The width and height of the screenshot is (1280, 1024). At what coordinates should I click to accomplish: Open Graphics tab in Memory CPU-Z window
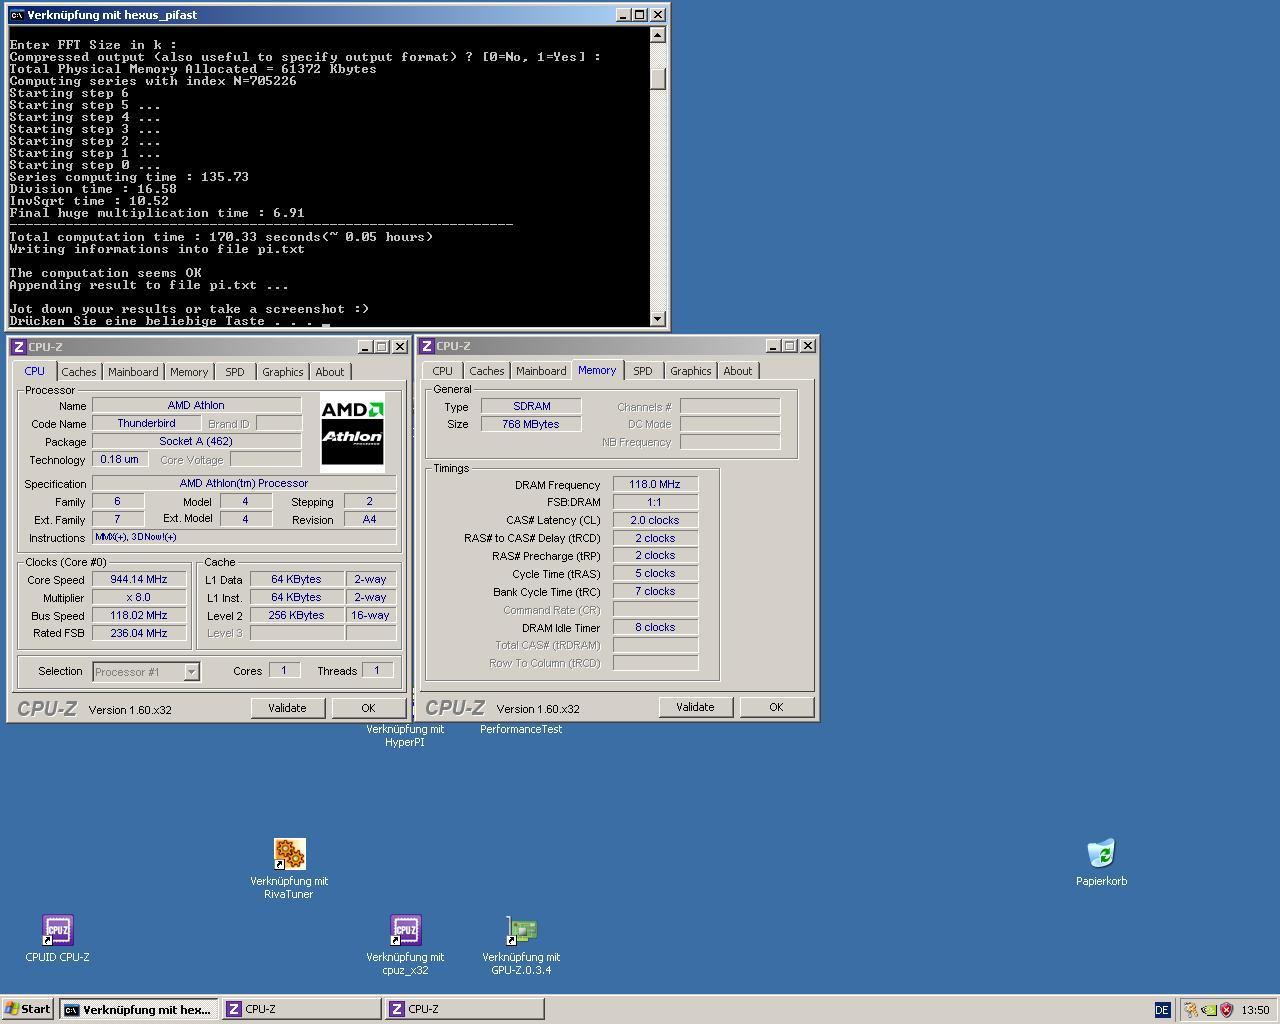pyautogui.click(x=691, y=371)
